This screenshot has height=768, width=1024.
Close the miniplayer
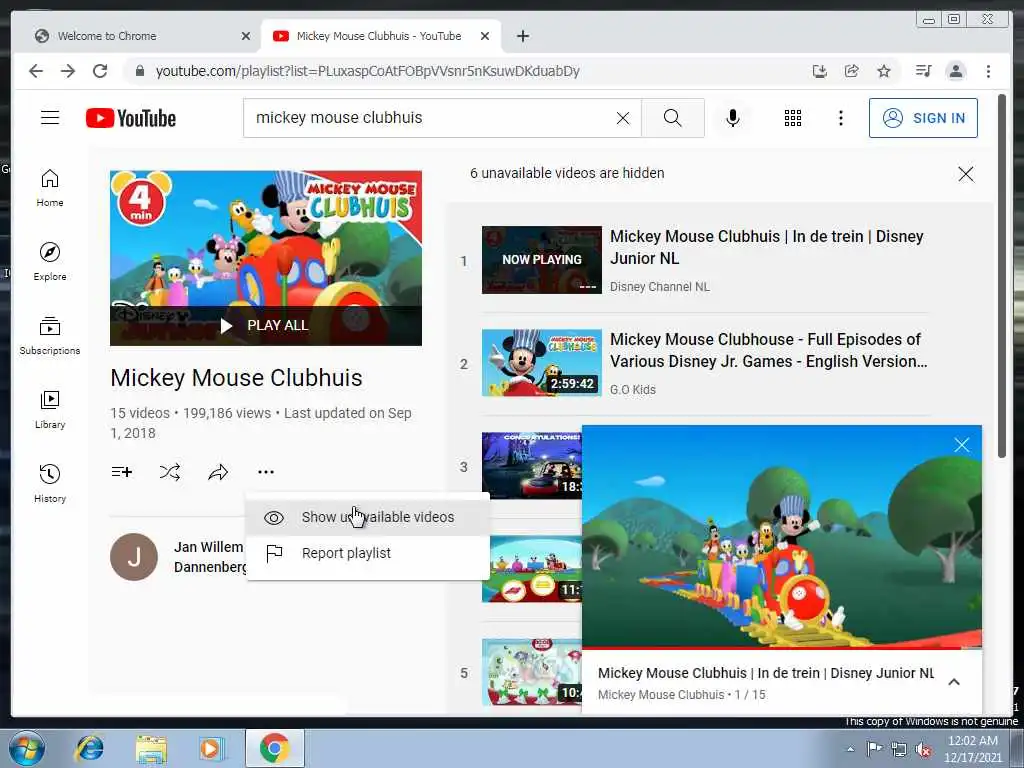click(x=961, y=445)
